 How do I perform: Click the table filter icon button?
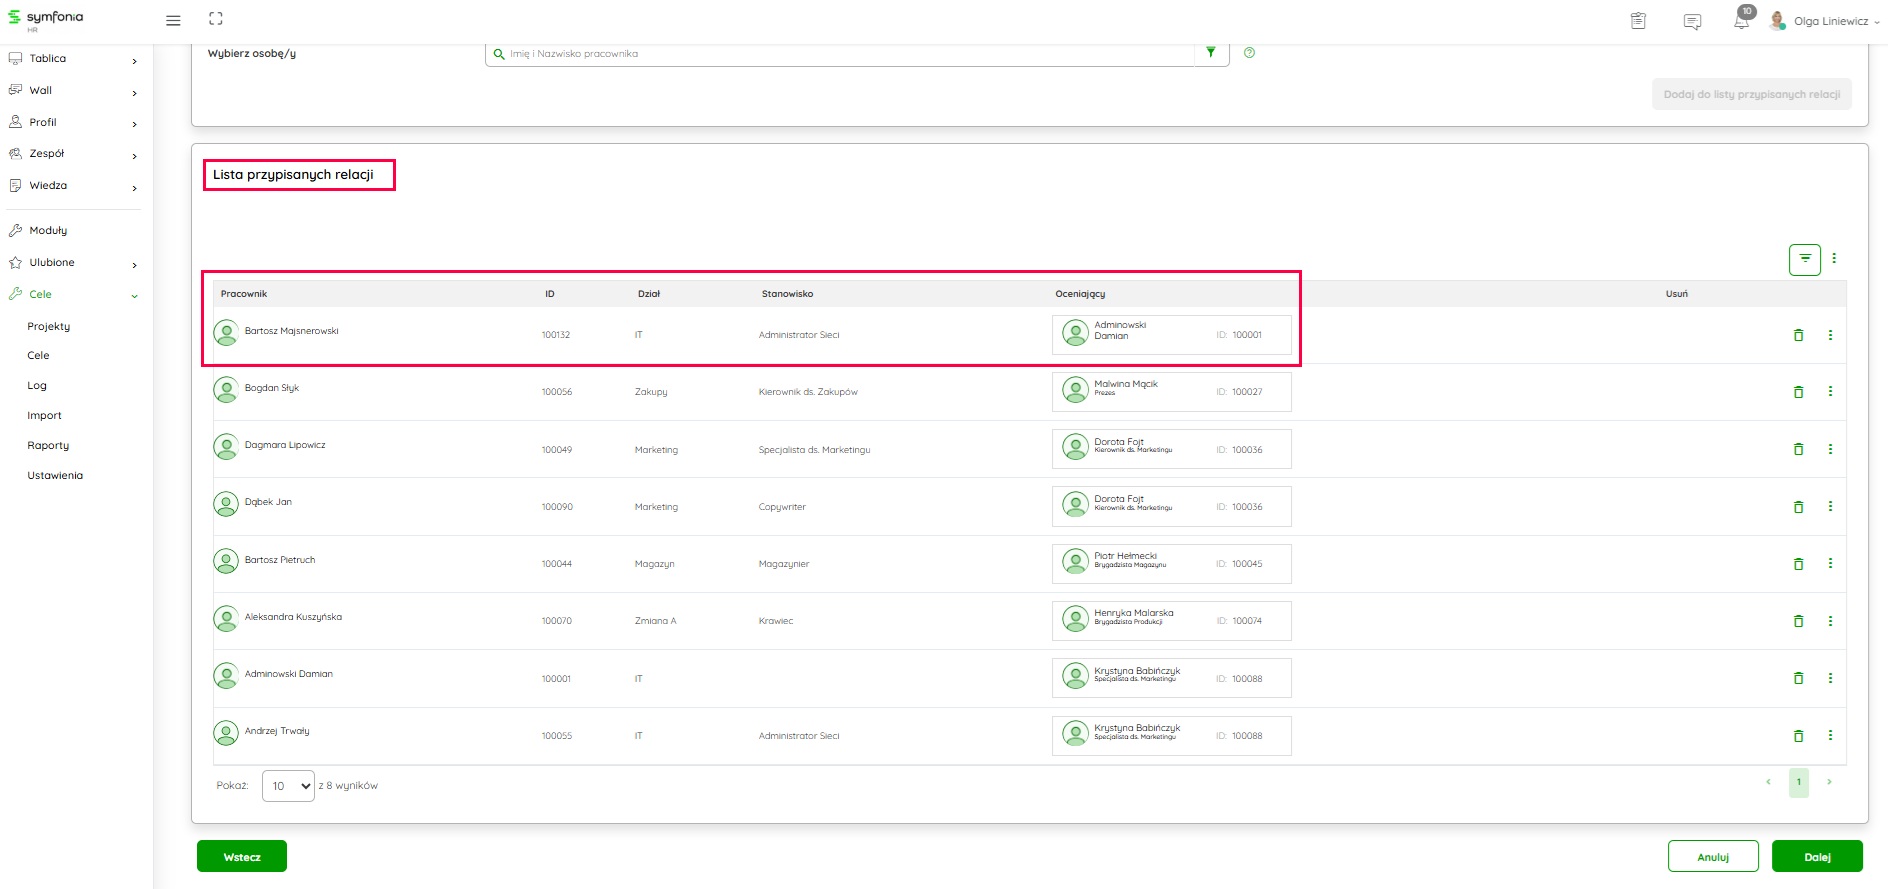[1804, 259]
